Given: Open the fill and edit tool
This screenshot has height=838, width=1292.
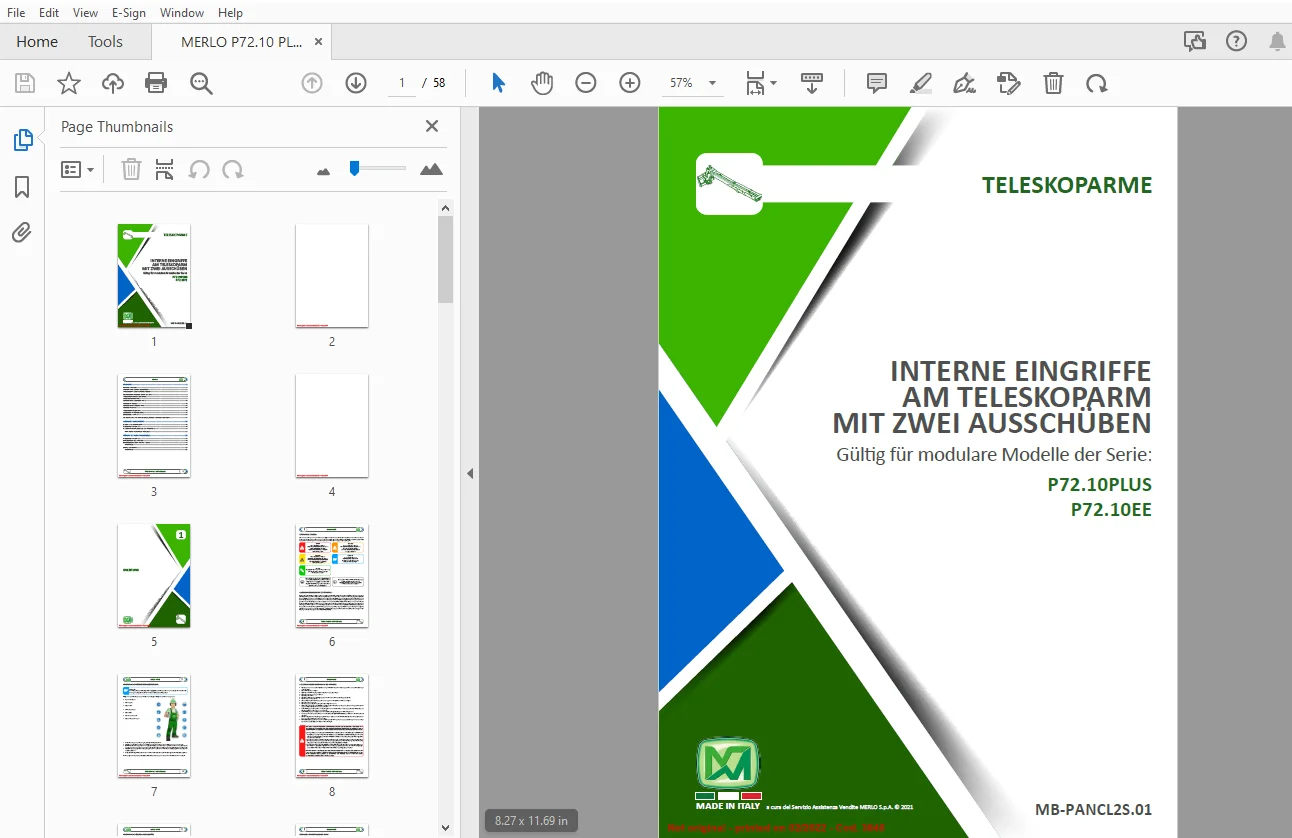Looking at the screenshot, I should pos(1009,83).
